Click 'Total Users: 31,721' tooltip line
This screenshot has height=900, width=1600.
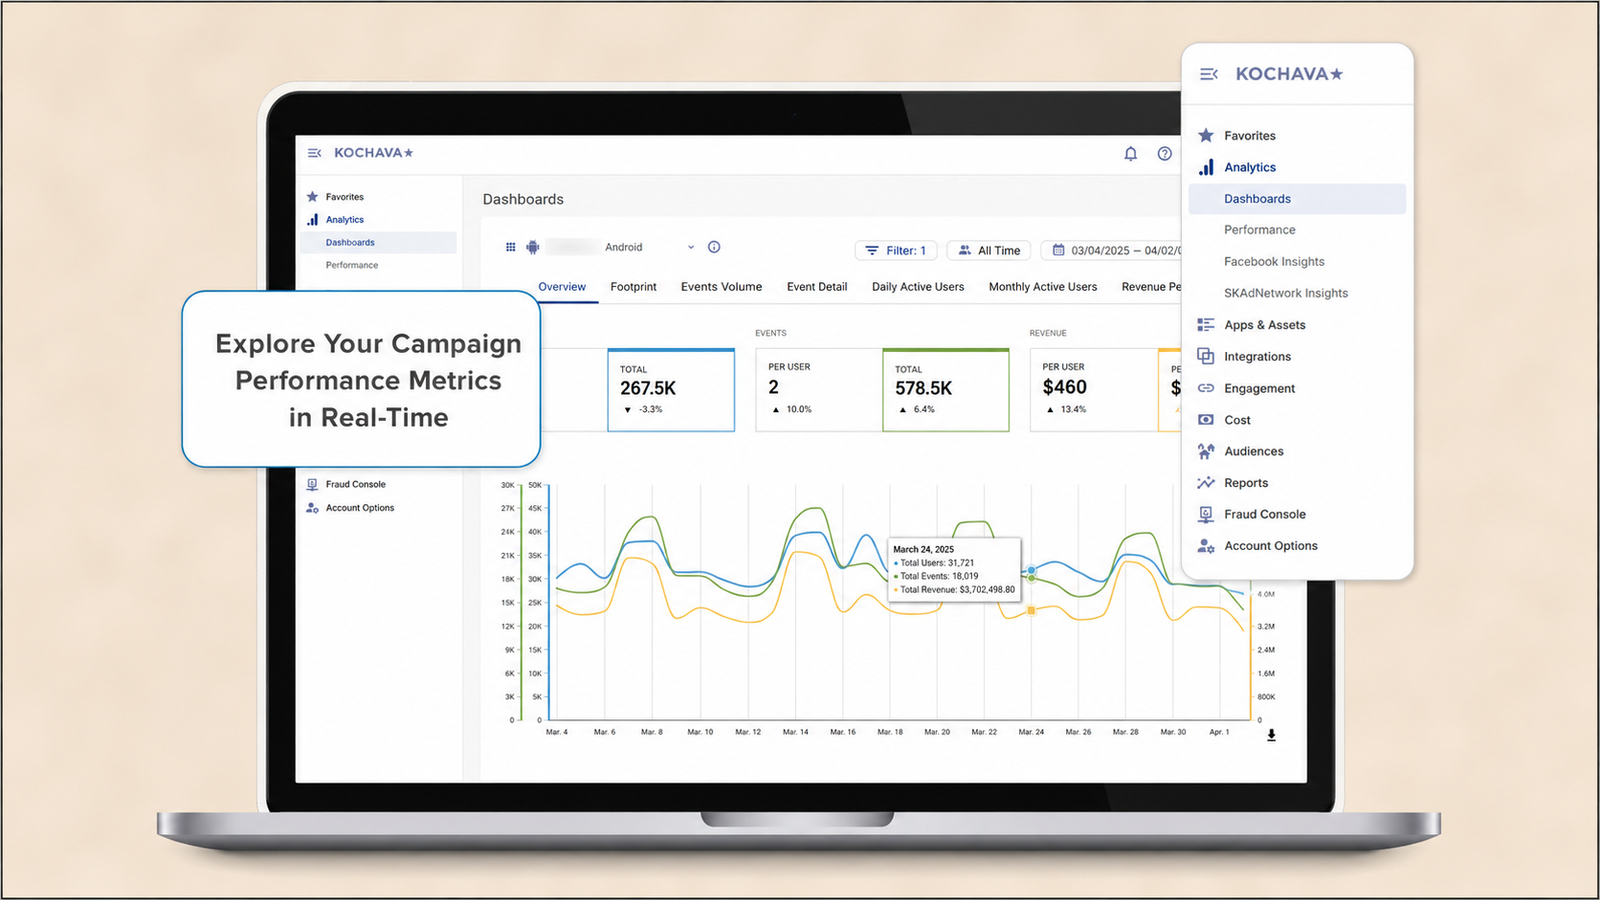(x=934, y=563)
